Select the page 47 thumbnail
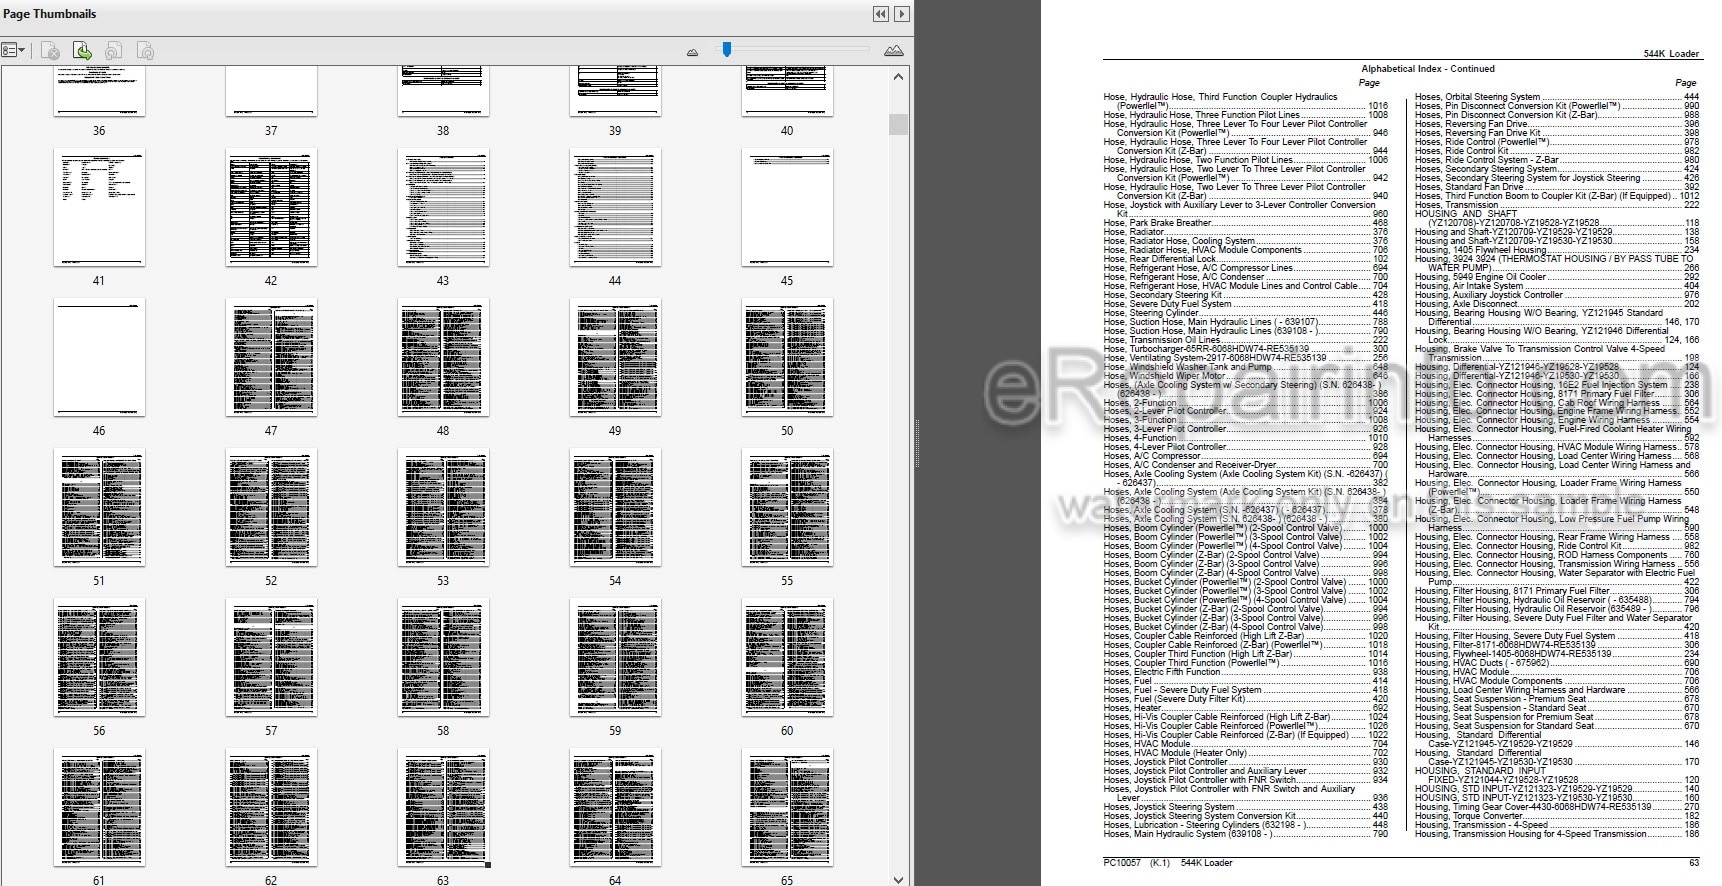This screenshot has height=886, width=1722. (271, 358)
